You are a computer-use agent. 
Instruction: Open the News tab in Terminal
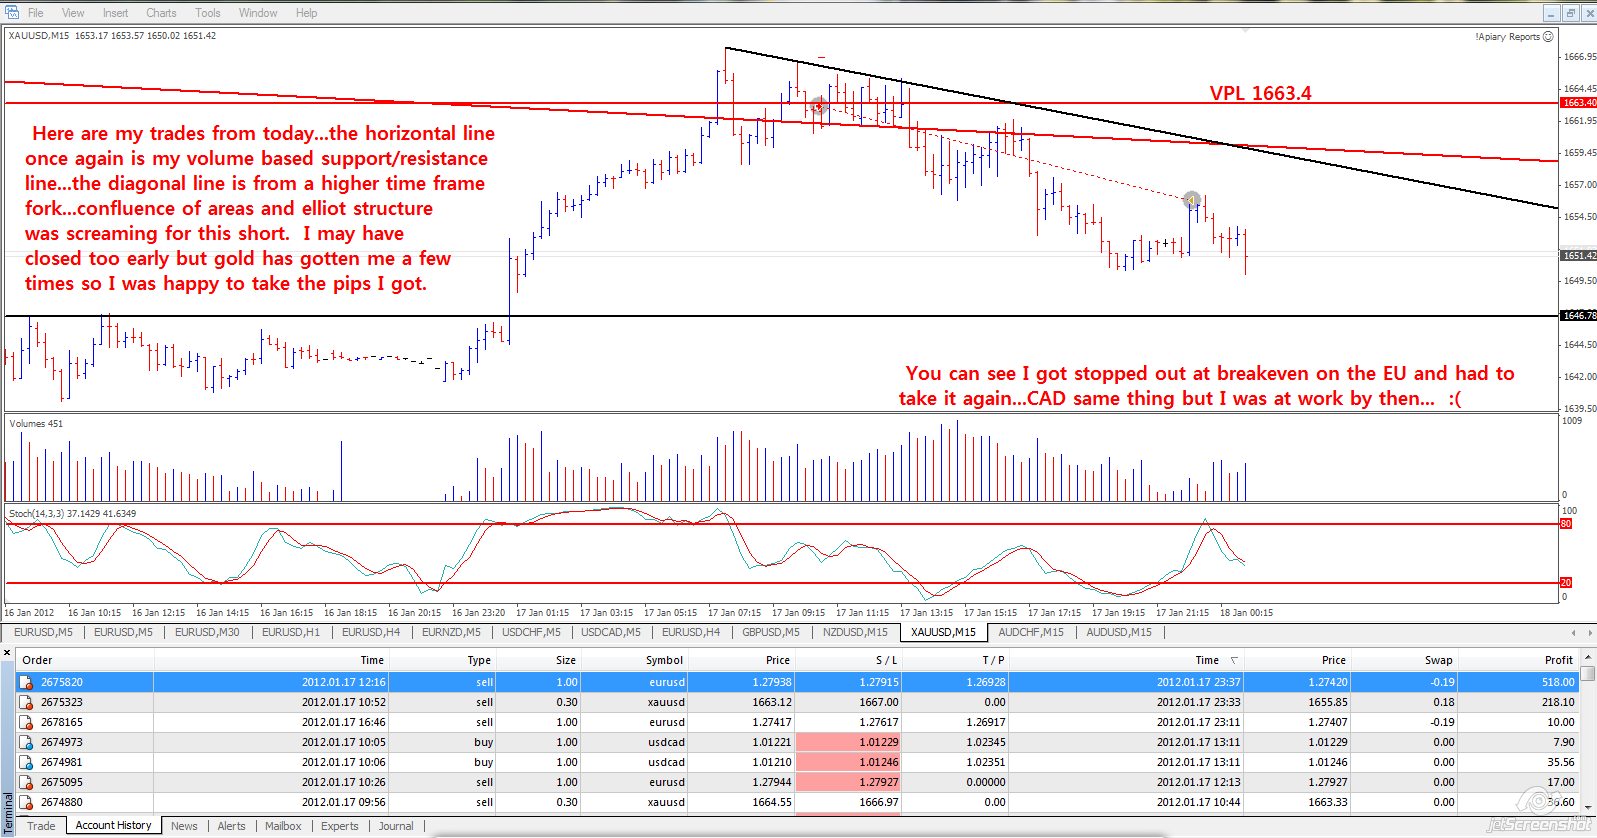(x=184, y=826)
